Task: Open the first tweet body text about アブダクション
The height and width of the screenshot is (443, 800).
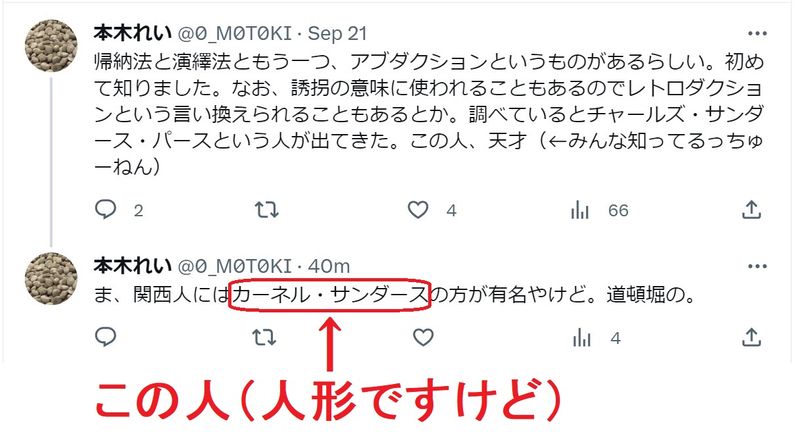Action: click(429, 114)
